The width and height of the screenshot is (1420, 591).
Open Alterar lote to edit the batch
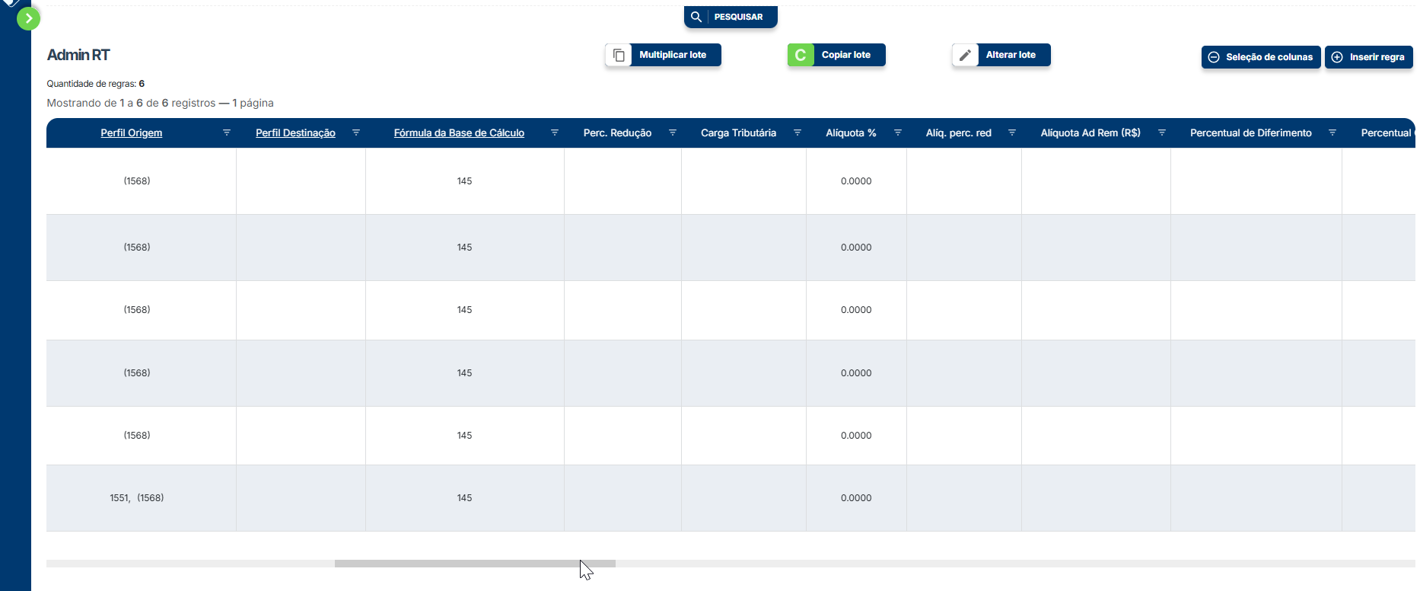coord(1001,55)
